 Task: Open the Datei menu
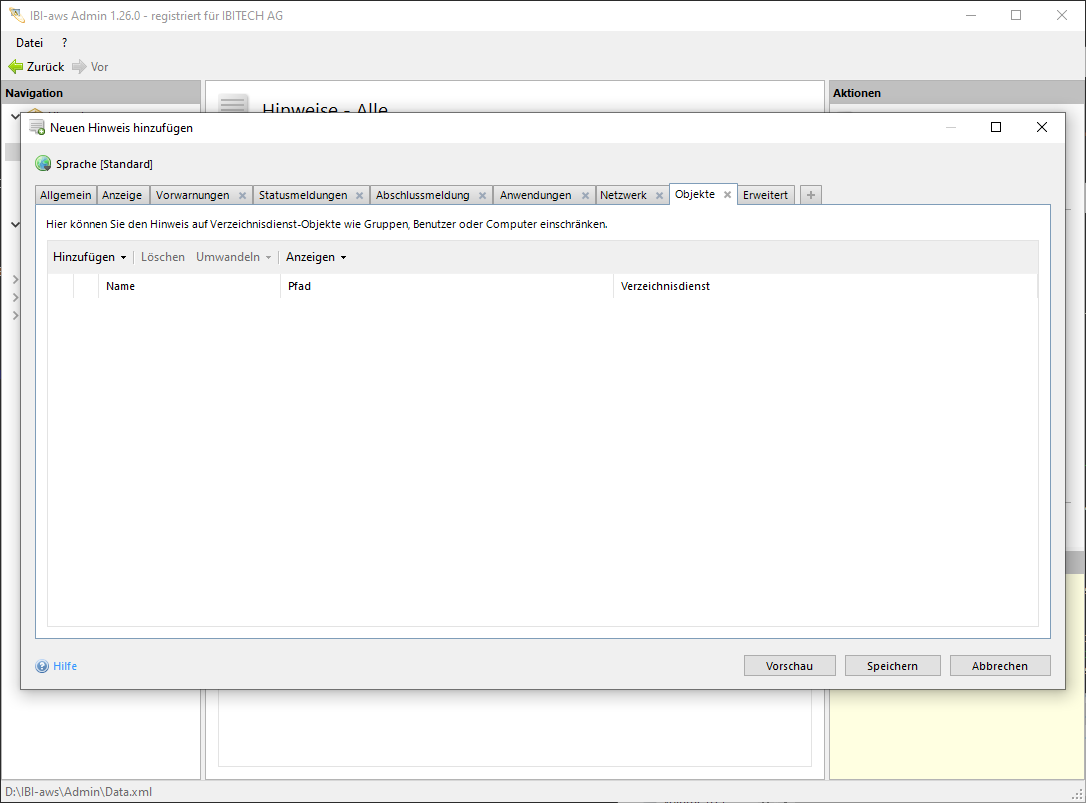coord(29,43)
